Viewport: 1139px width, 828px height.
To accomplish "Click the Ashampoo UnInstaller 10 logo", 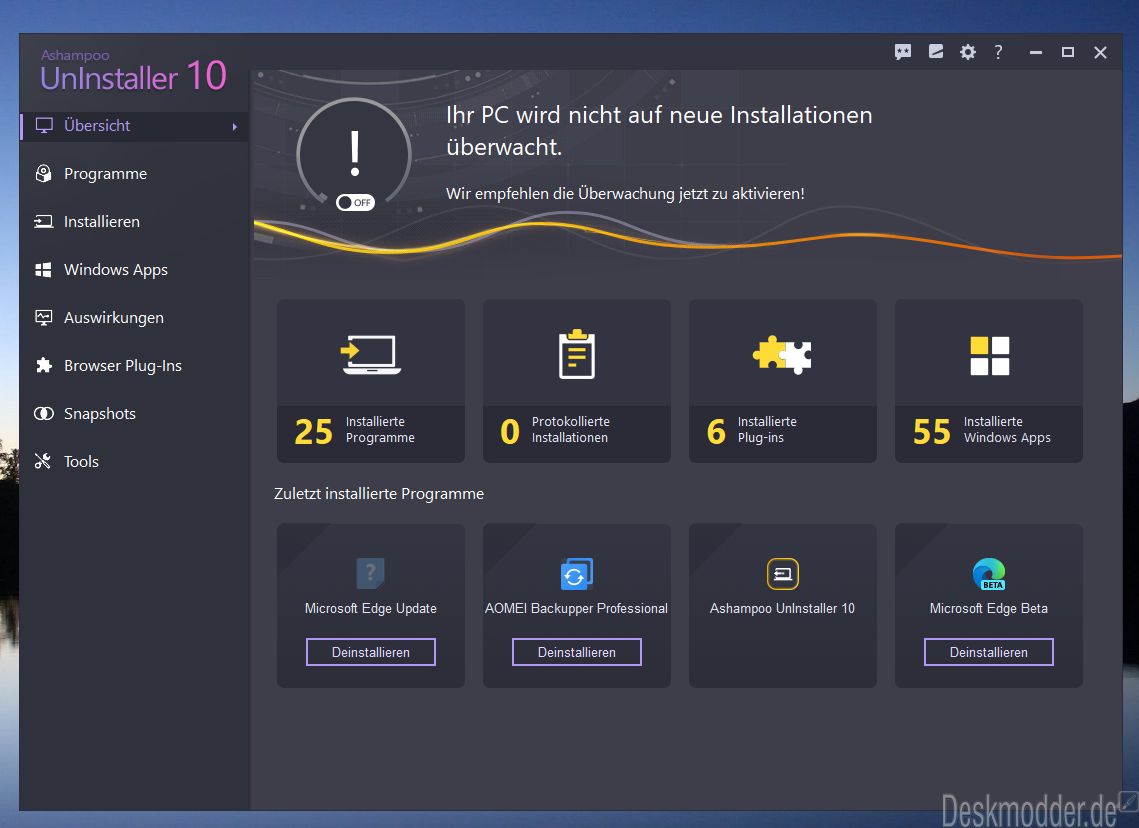I will pos(134,71).
